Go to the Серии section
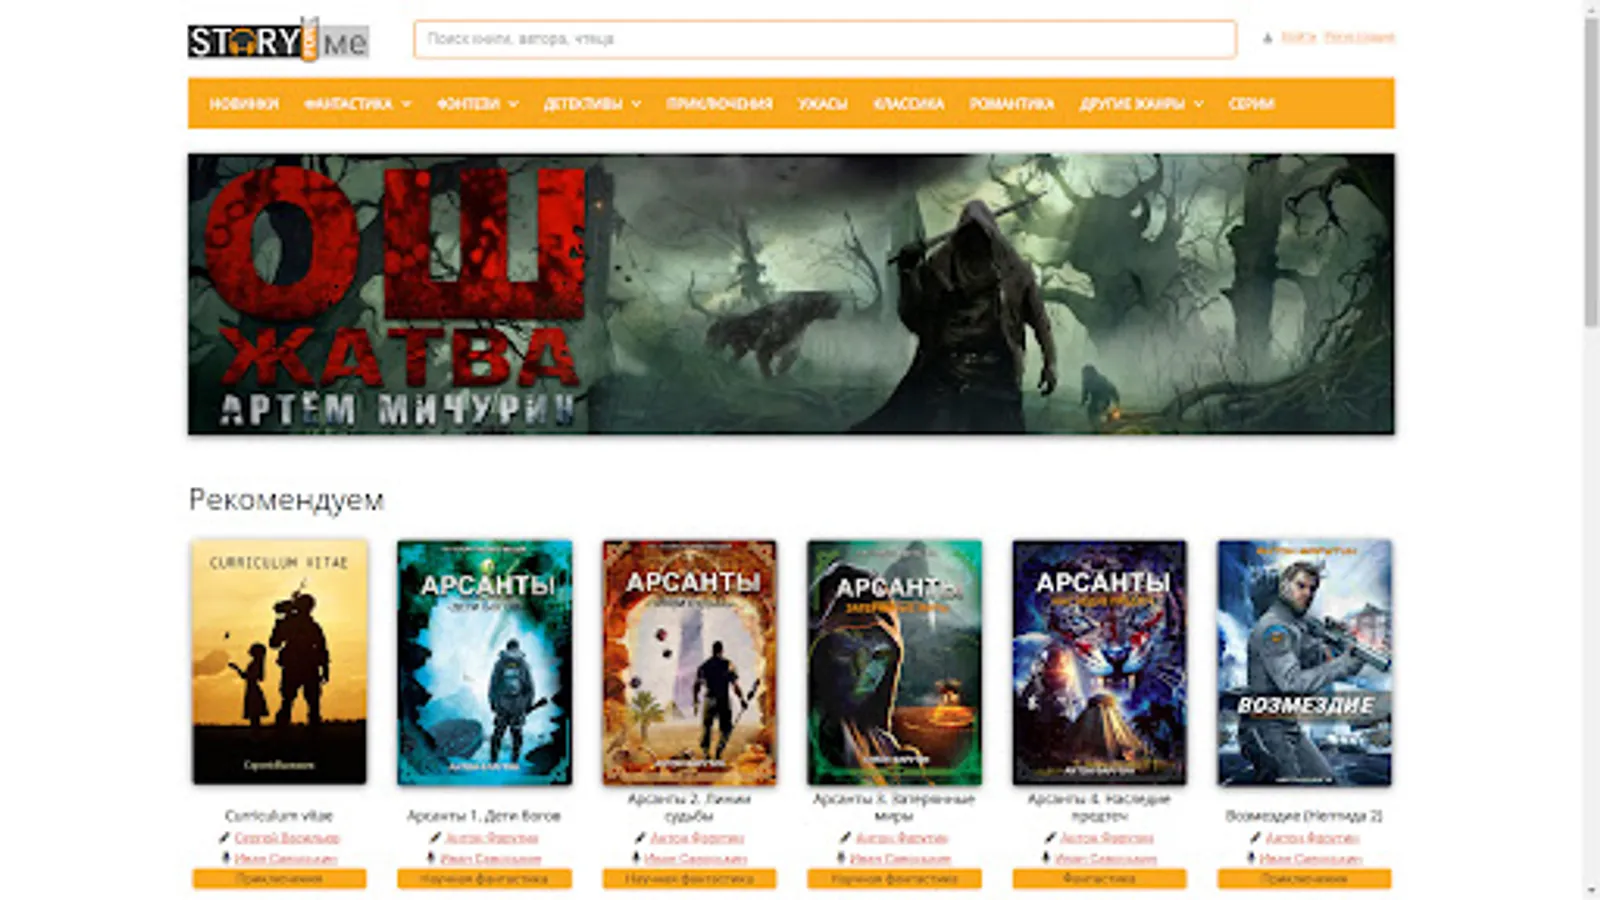Screen dimensions: 1600x900 [x=1251, y=104]
